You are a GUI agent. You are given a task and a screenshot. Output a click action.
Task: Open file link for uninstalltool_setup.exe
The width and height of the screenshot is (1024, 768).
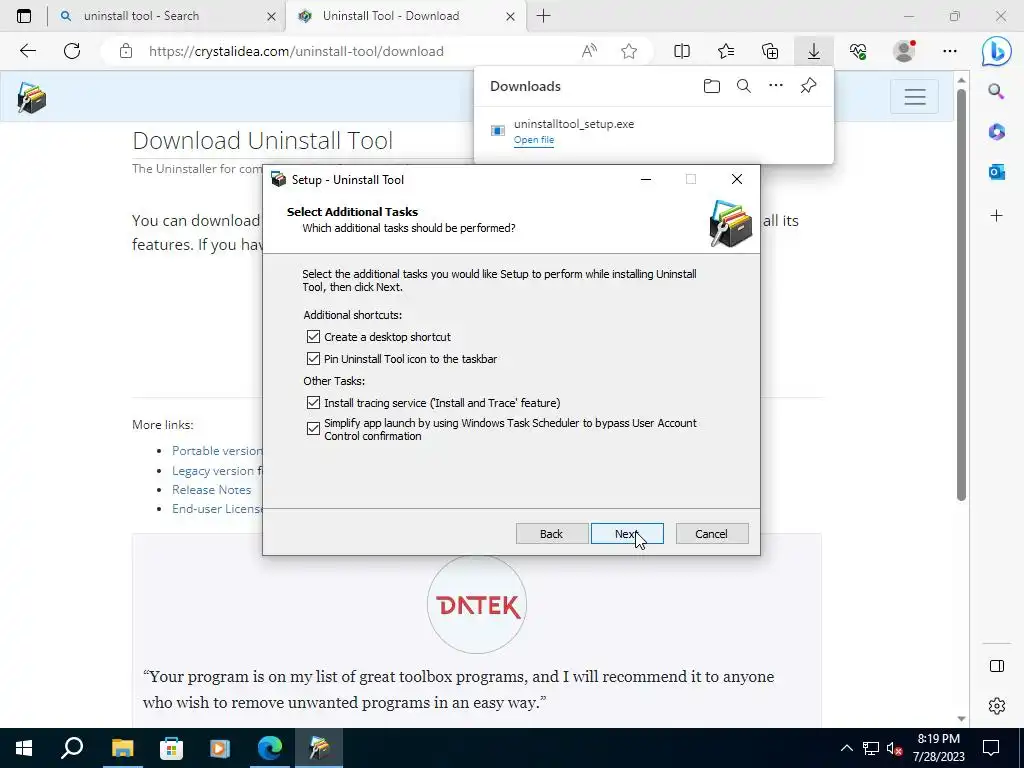coord(534,140)
